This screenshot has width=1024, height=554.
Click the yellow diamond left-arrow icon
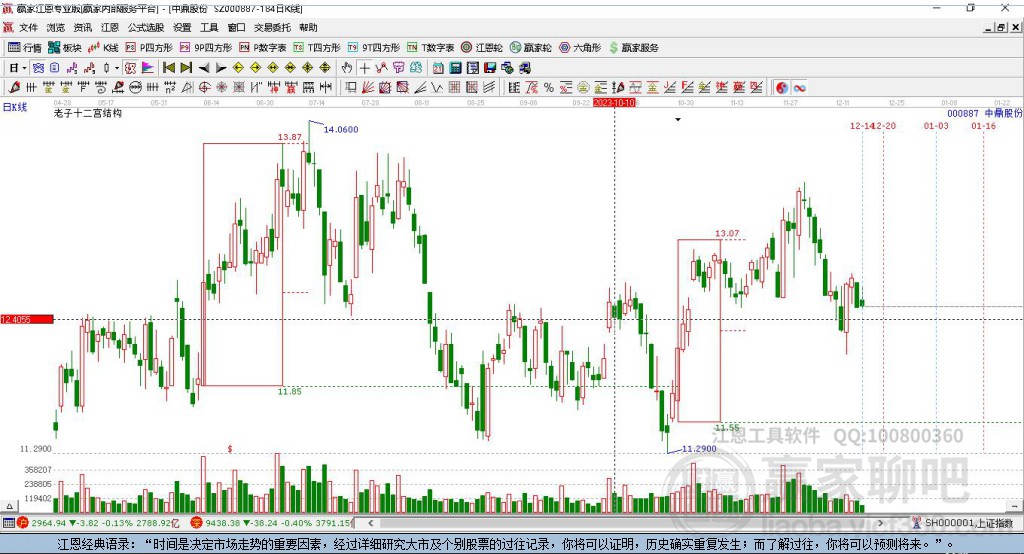(238, 68)
